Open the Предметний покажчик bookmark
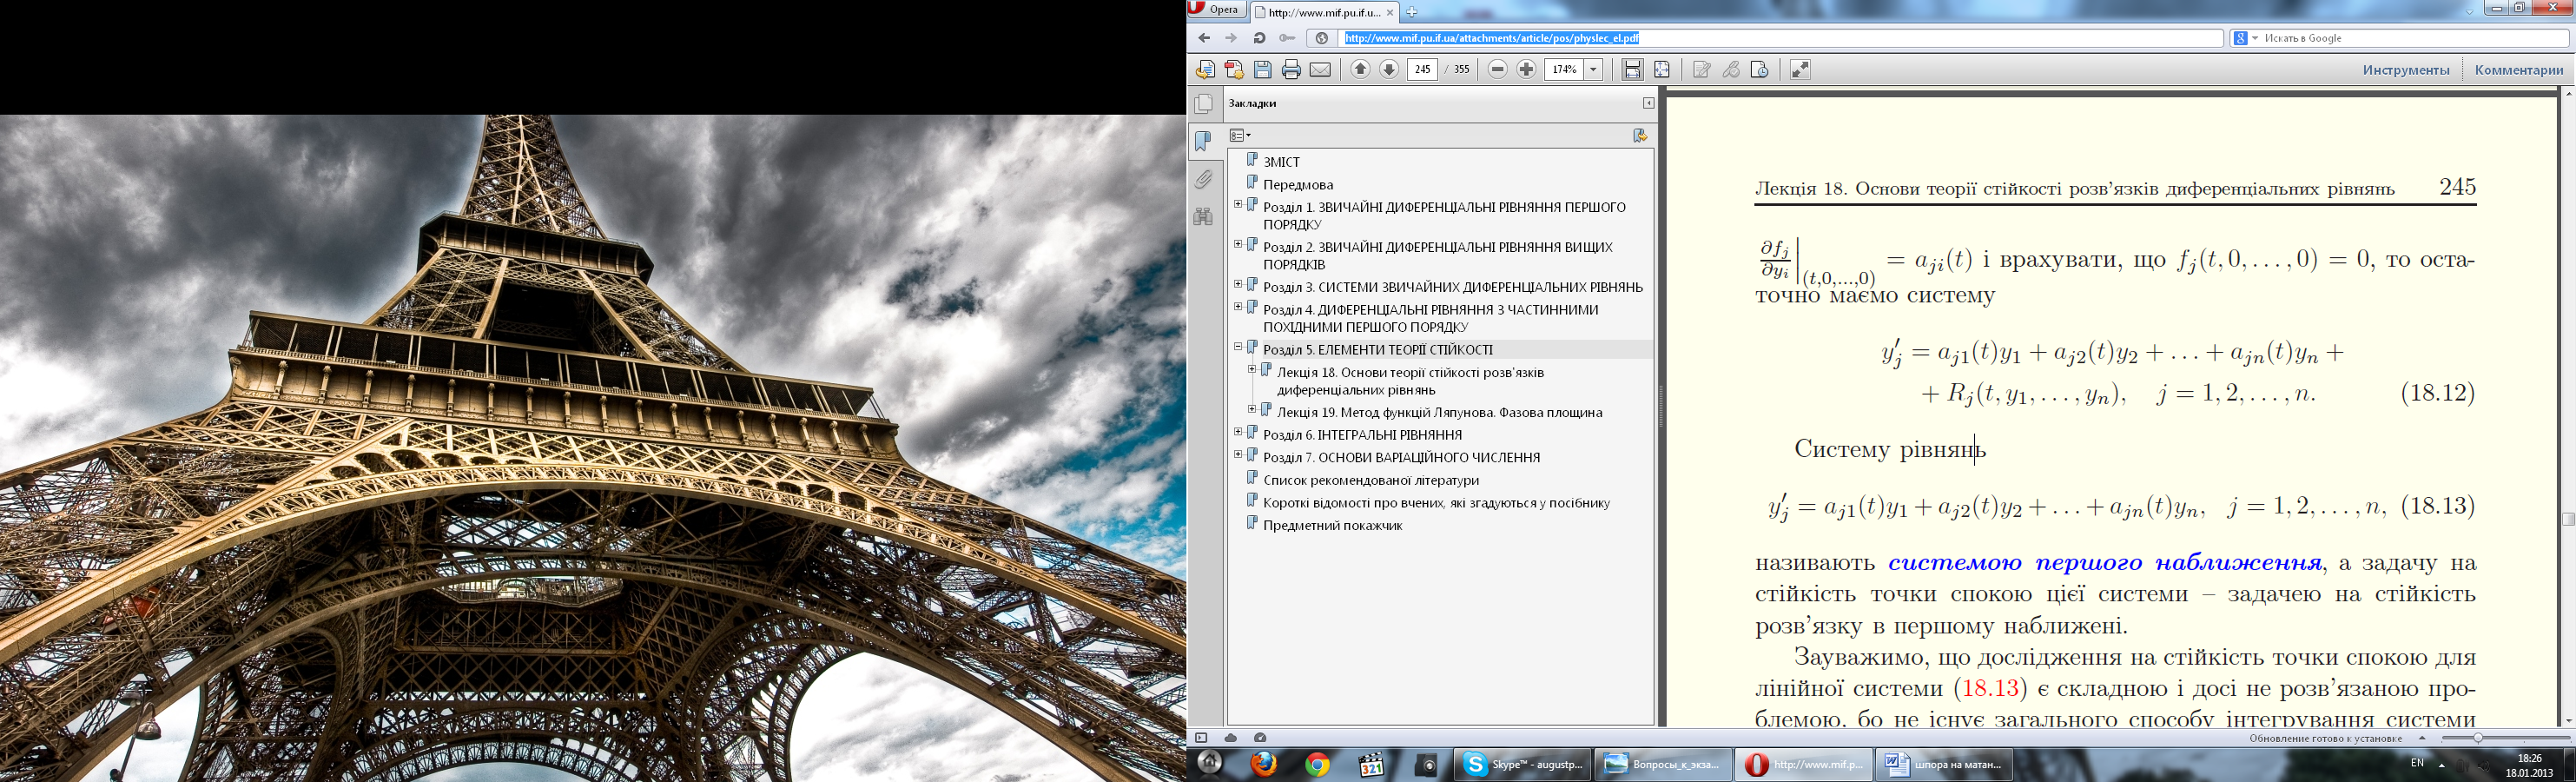The image size is (2576, 782). (1333, 526)
